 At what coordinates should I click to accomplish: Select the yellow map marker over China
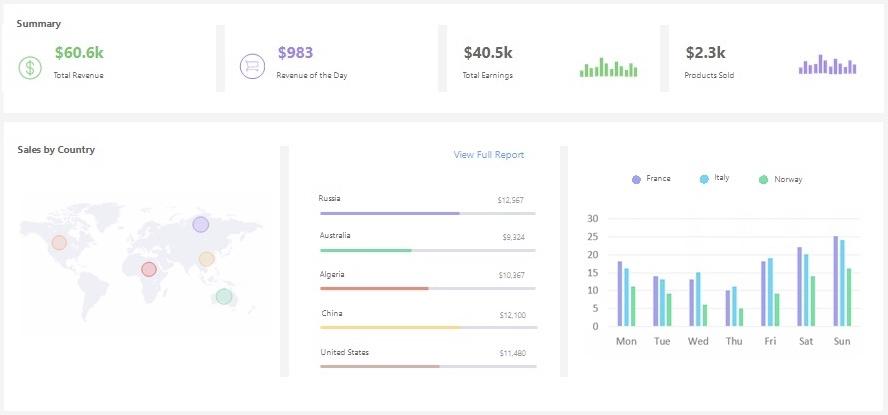[206, 259]
